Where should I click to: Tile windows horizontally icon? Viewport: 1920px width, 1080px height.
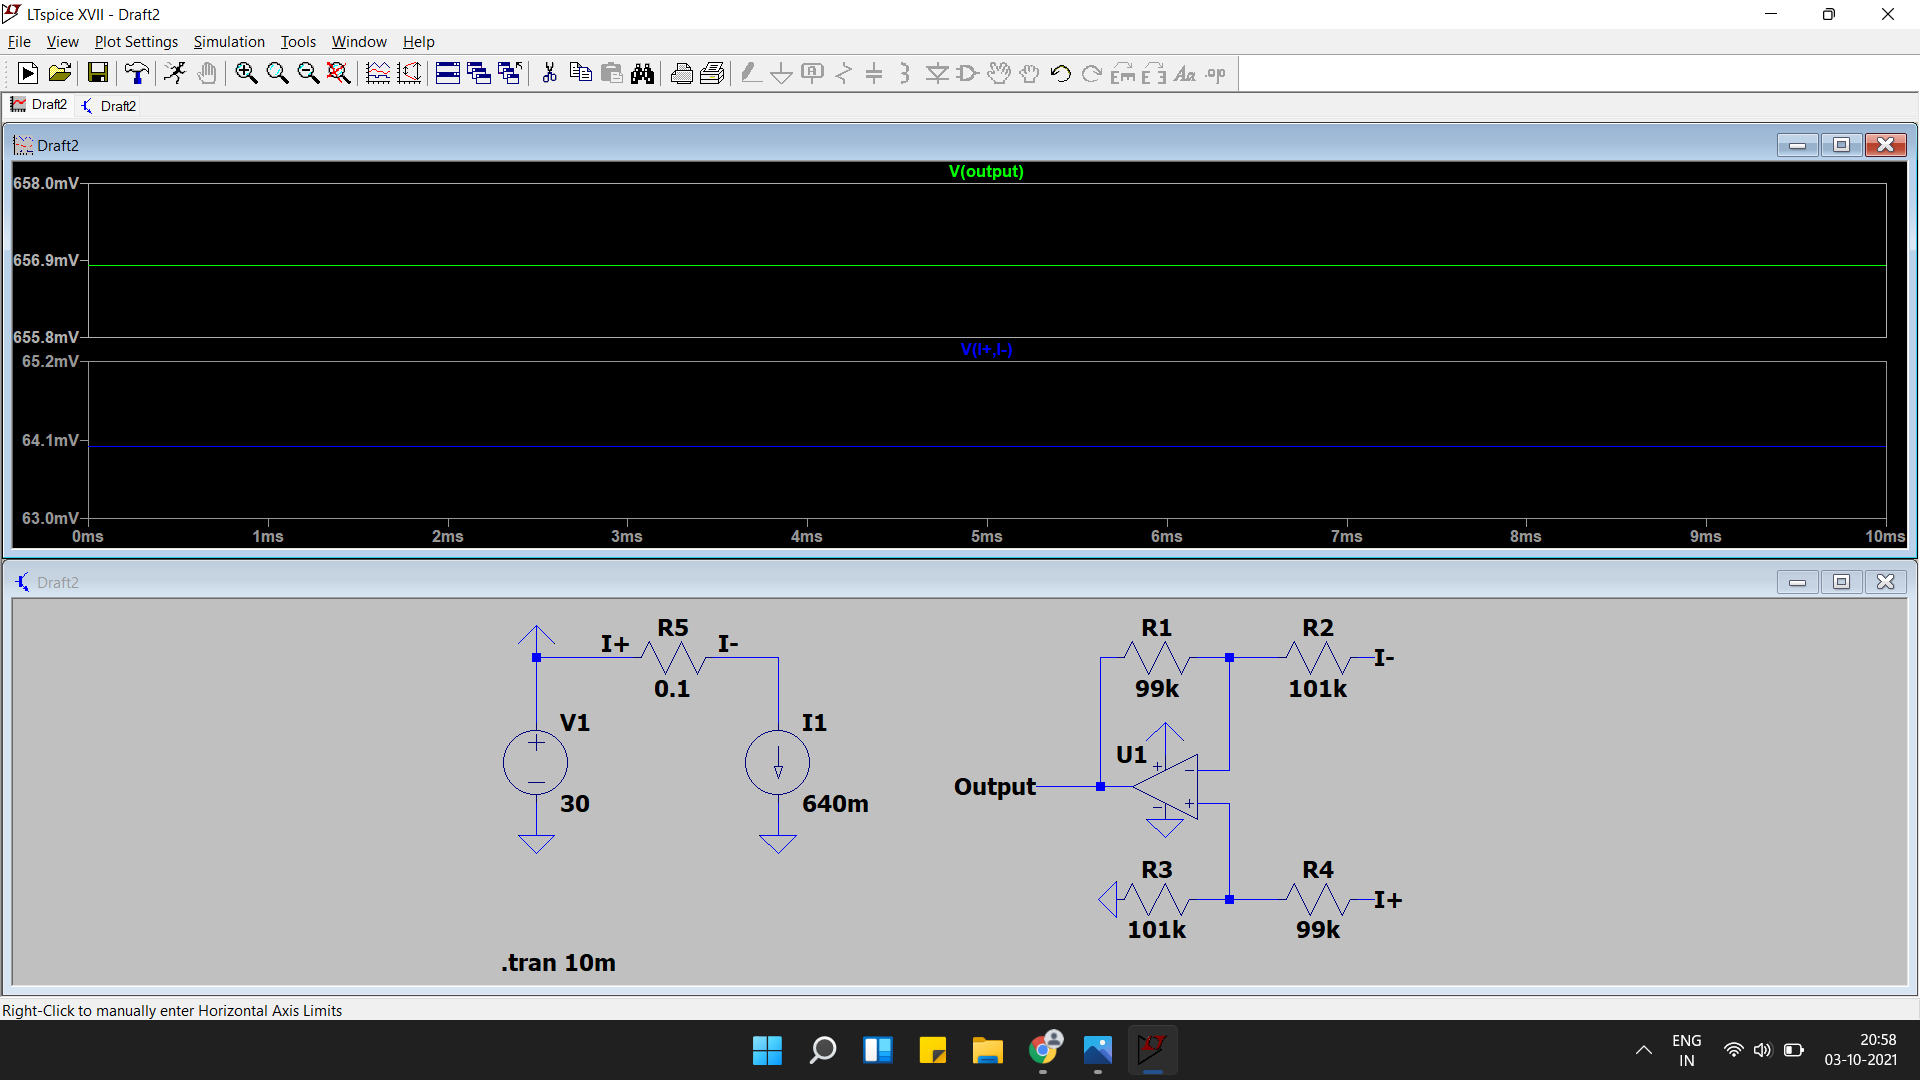[448, 73]
